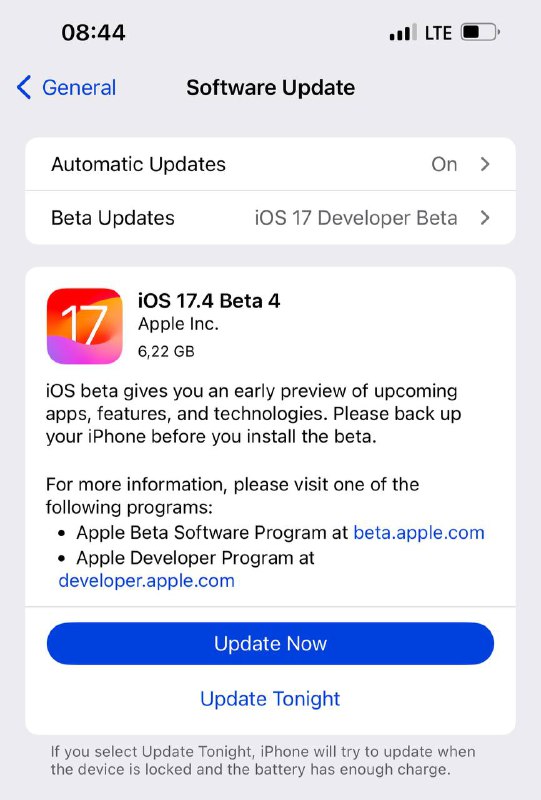
Task: Tap the 08:44 clock in status bar
Action: coord(93,33)
